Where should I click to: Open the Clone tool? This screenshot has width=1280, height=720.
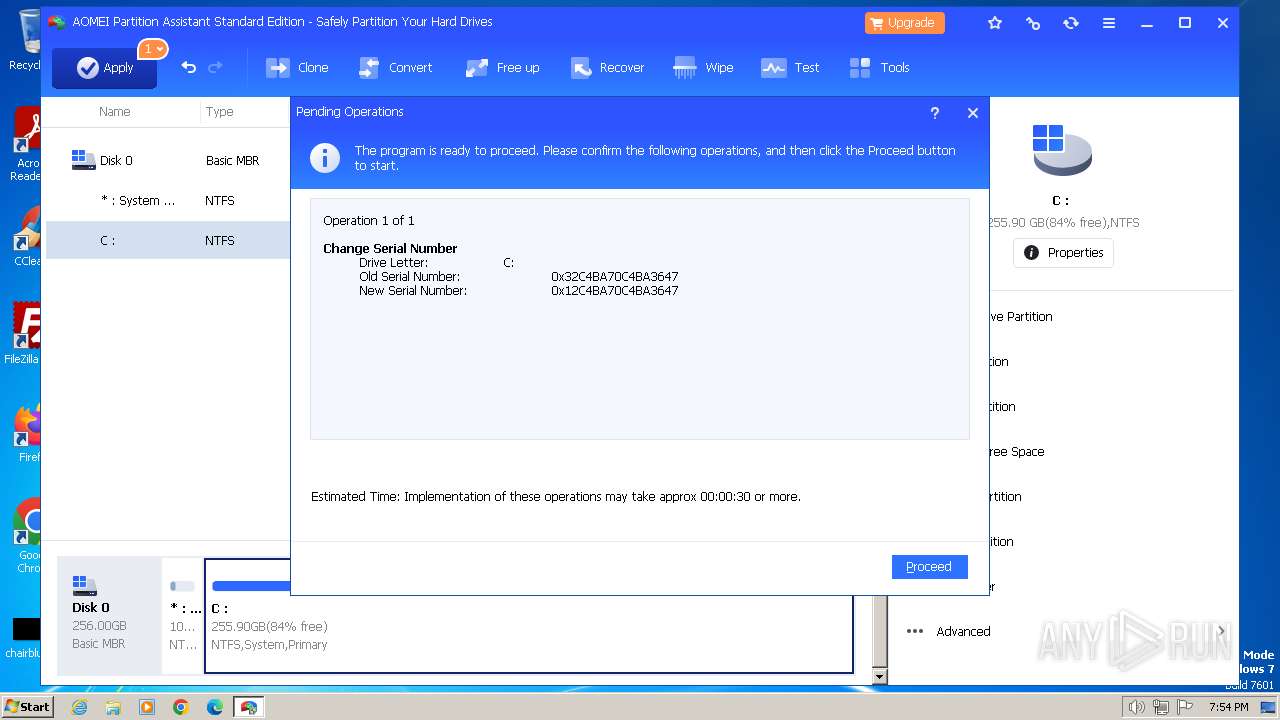click(x=297, y=67)
